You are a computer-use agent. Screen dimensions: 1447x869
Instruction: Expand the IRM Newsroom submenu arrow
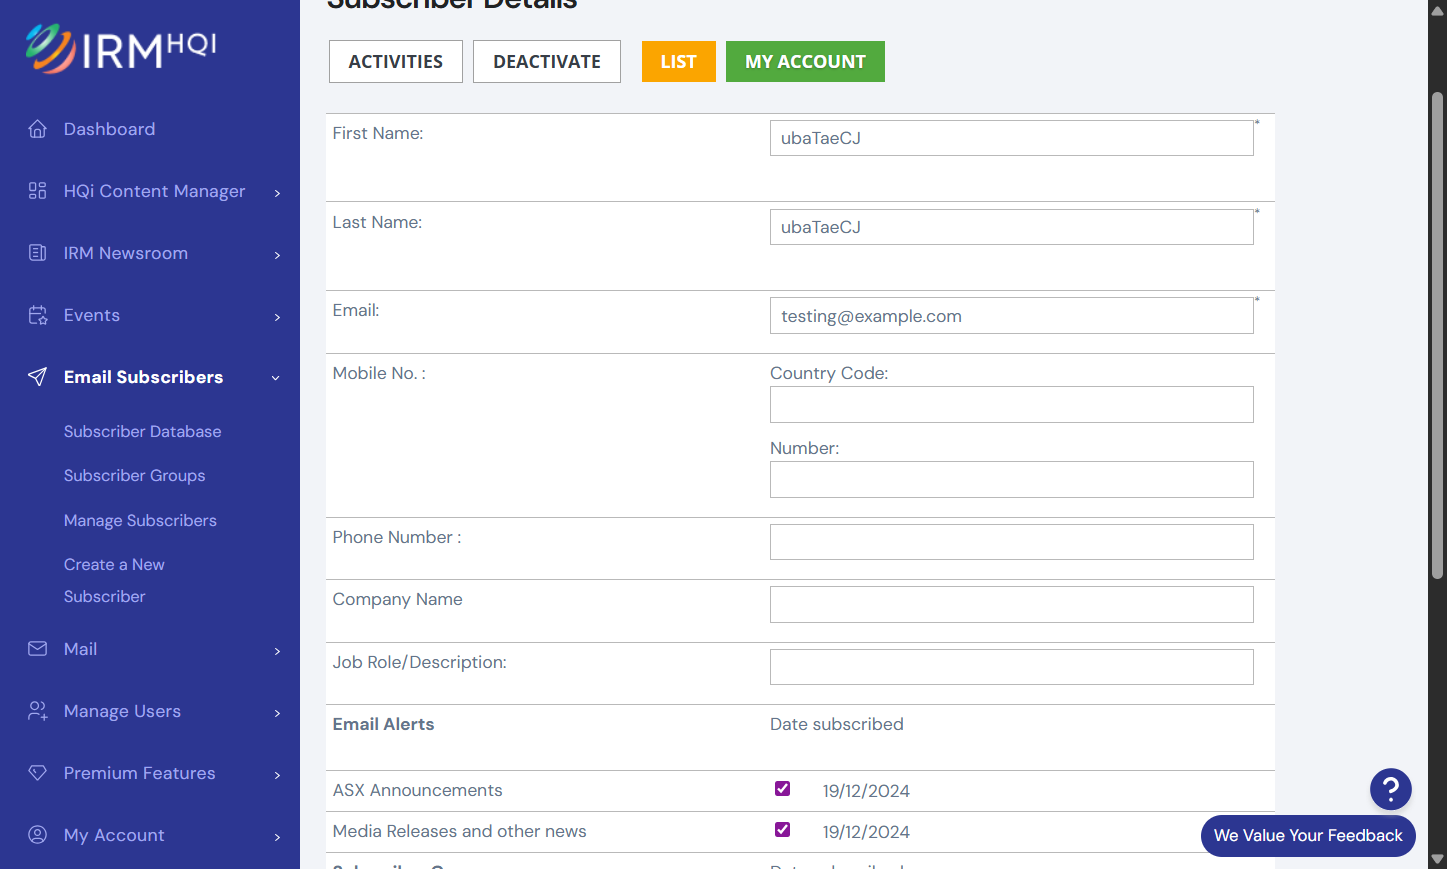tap(277, 255)
